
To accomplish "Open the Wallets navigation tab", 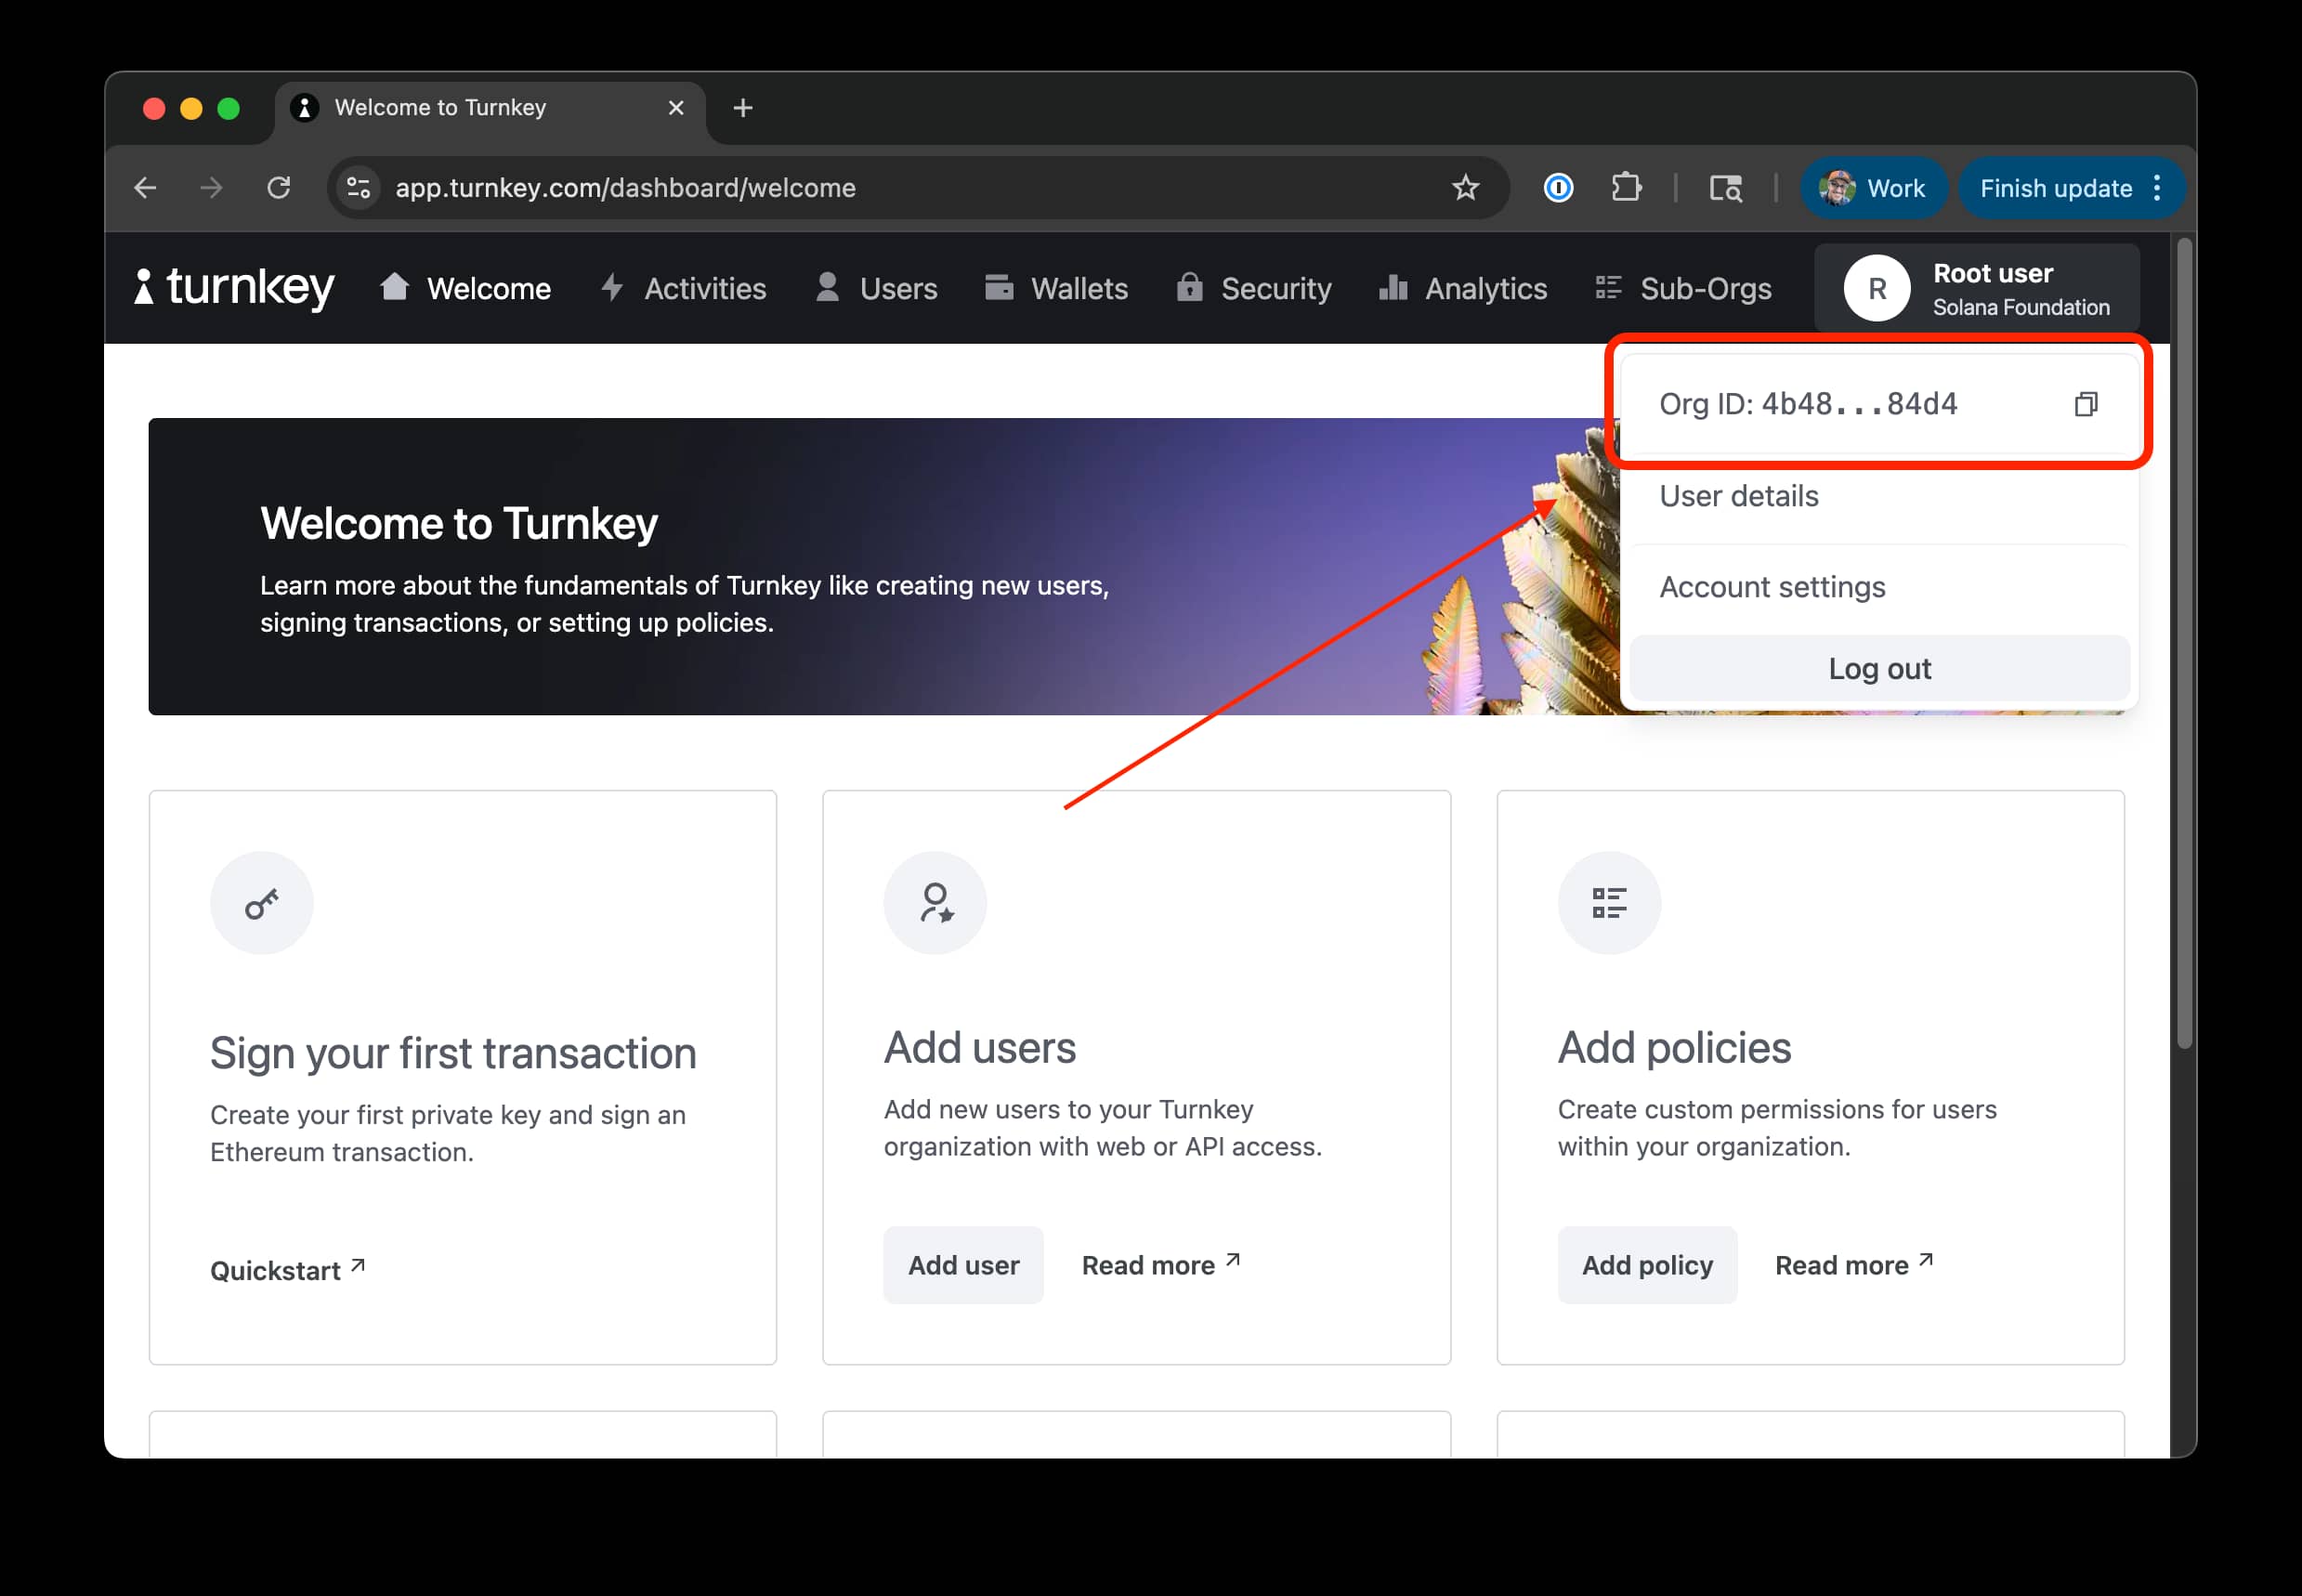I will [x=1056, y=288].
